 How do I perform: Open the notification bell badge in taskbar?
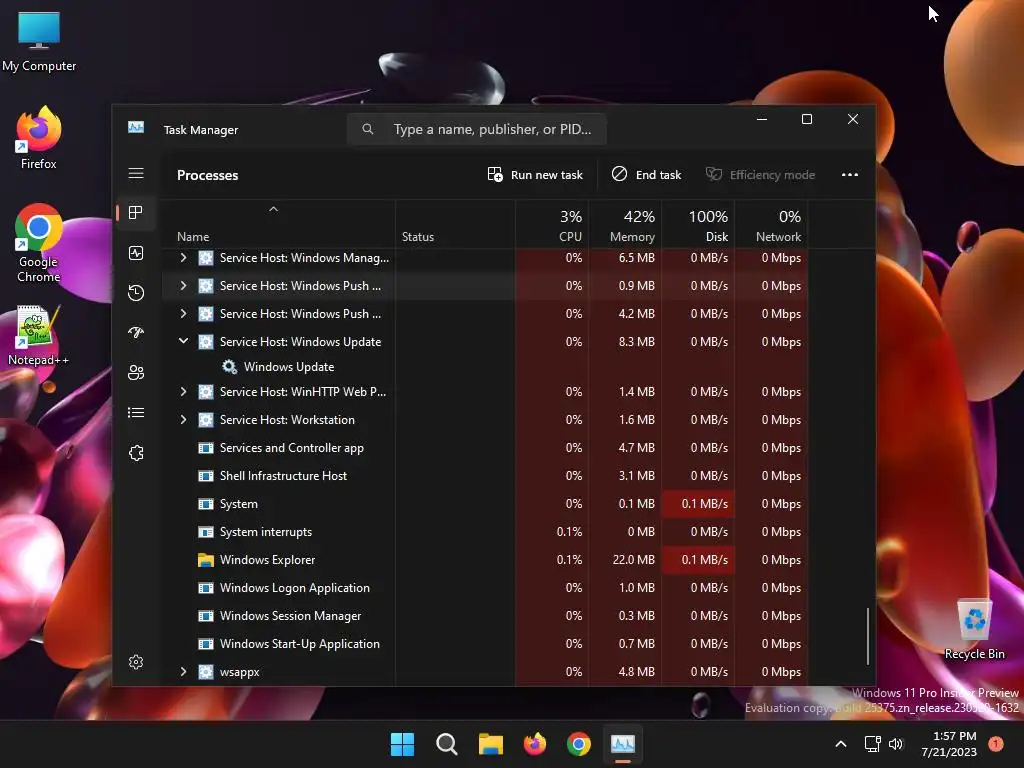pos(996,743)
